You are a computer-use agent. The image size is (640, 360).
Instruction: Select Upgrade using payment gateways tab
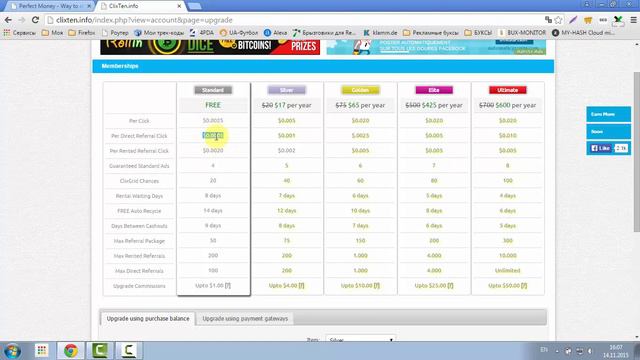(245, 318)
